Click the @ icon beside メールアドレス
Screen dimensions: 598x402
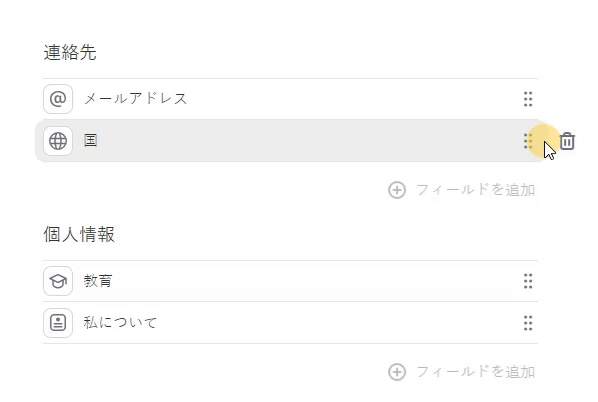point(58,99)
